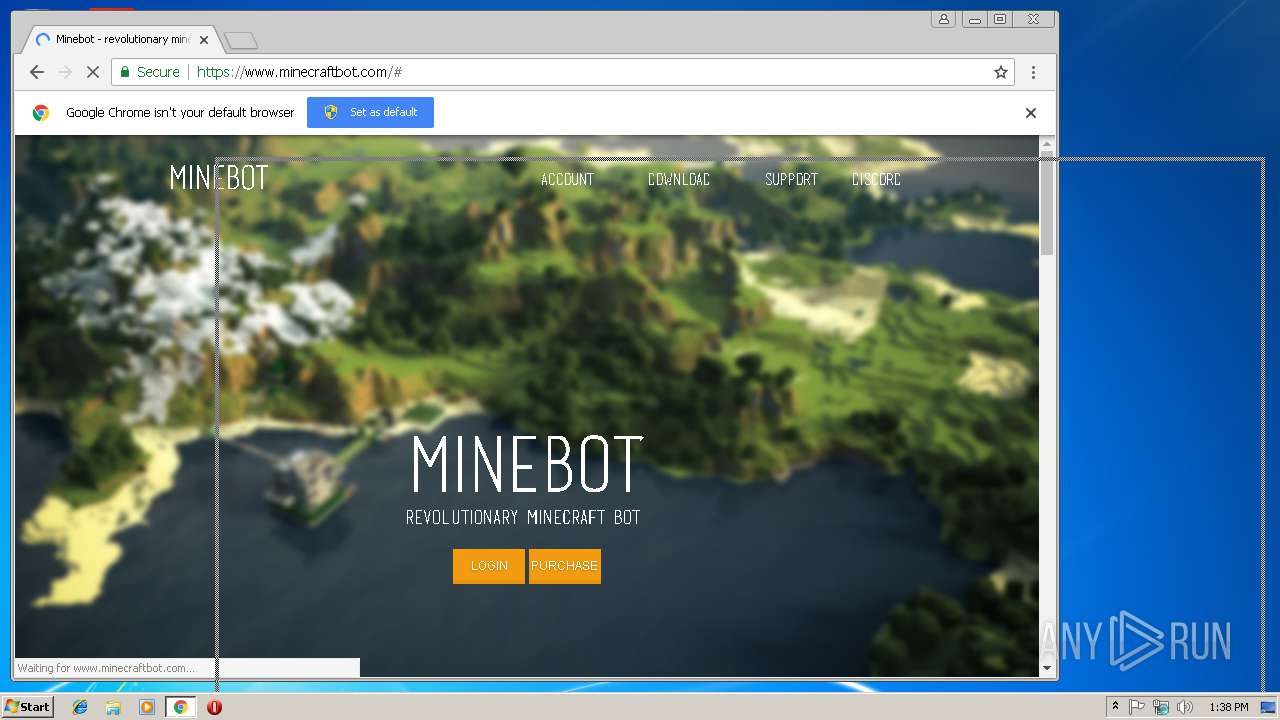Viewport: 1280px width, 720px height.
Task: Open the Action Center flag icon
Action: coord(1137,707)
